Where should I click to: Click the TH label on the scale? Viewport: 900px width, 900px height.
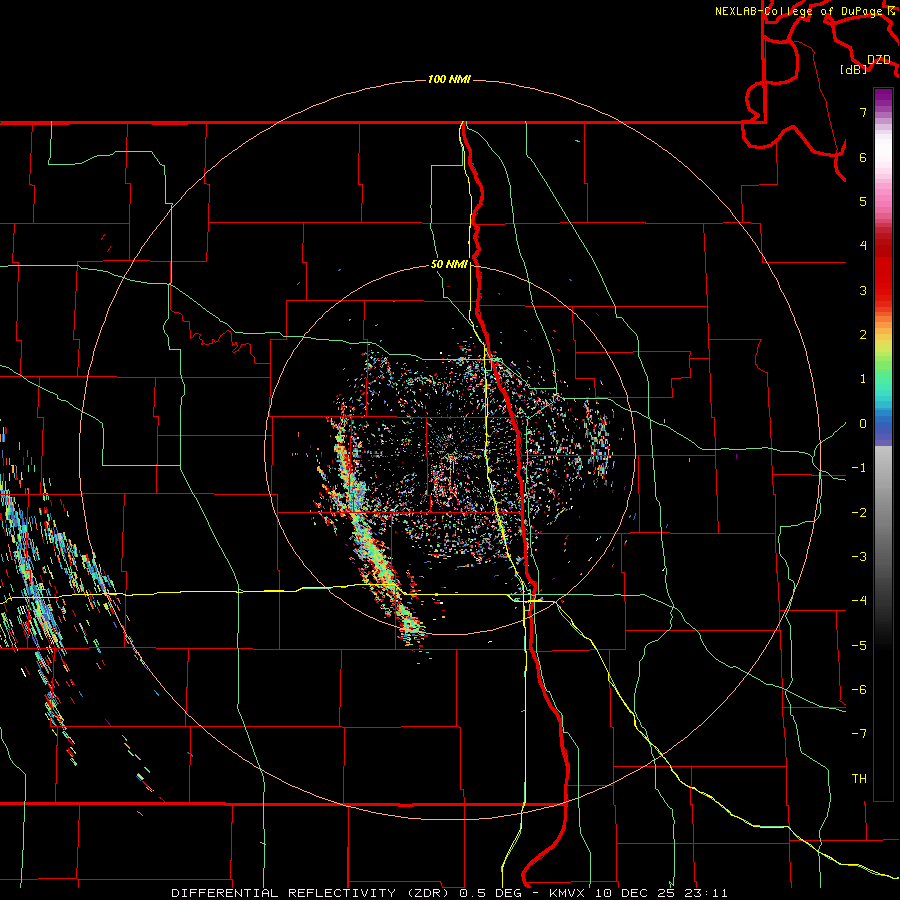(x=859, y=779)
